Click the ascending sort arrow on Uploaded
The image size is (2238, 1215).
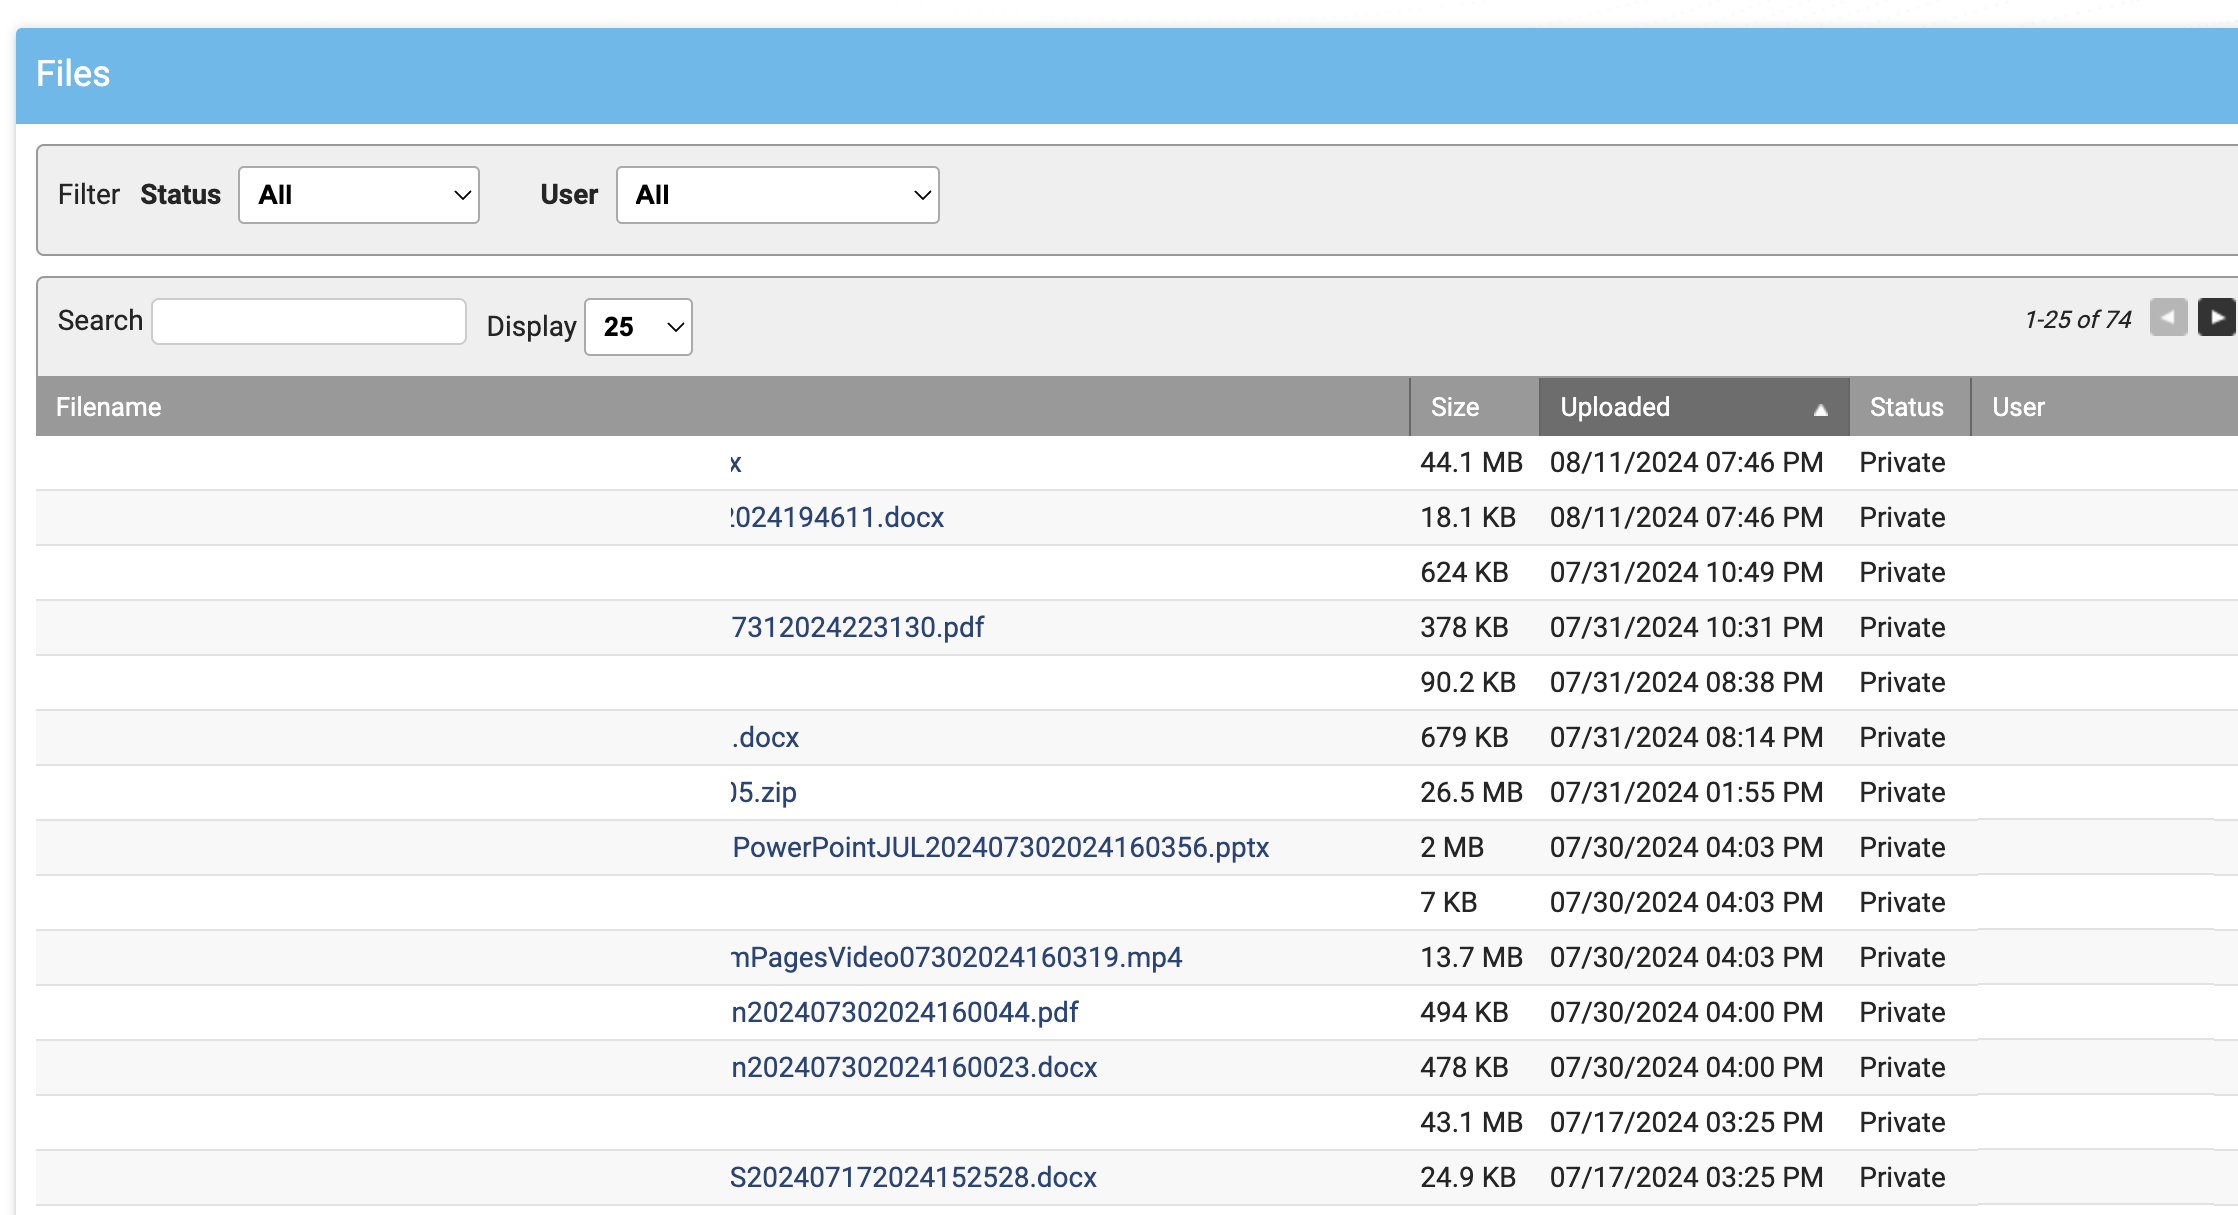click(1820, 409)
